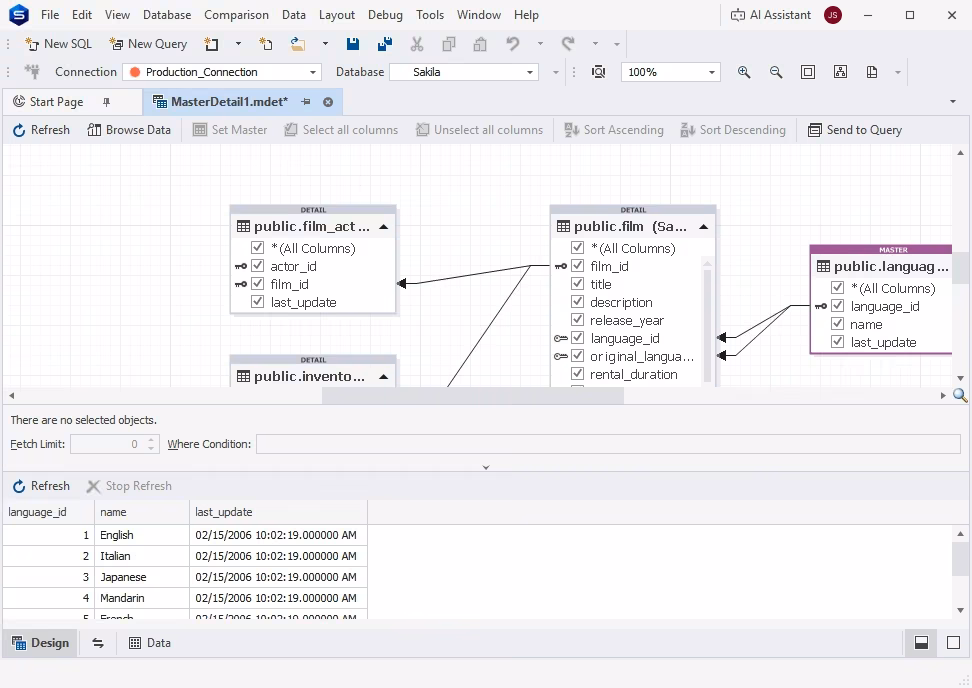Viewport: 972px width, 688px height.
Task: Select the split horizontal layout icon
Action: [x=922, y=643]
